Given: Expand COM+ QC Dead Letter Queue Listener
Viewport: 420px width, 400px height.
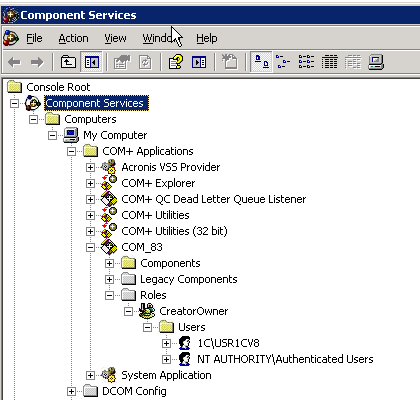Looking at the screenshot, I should tap(90, 199).
